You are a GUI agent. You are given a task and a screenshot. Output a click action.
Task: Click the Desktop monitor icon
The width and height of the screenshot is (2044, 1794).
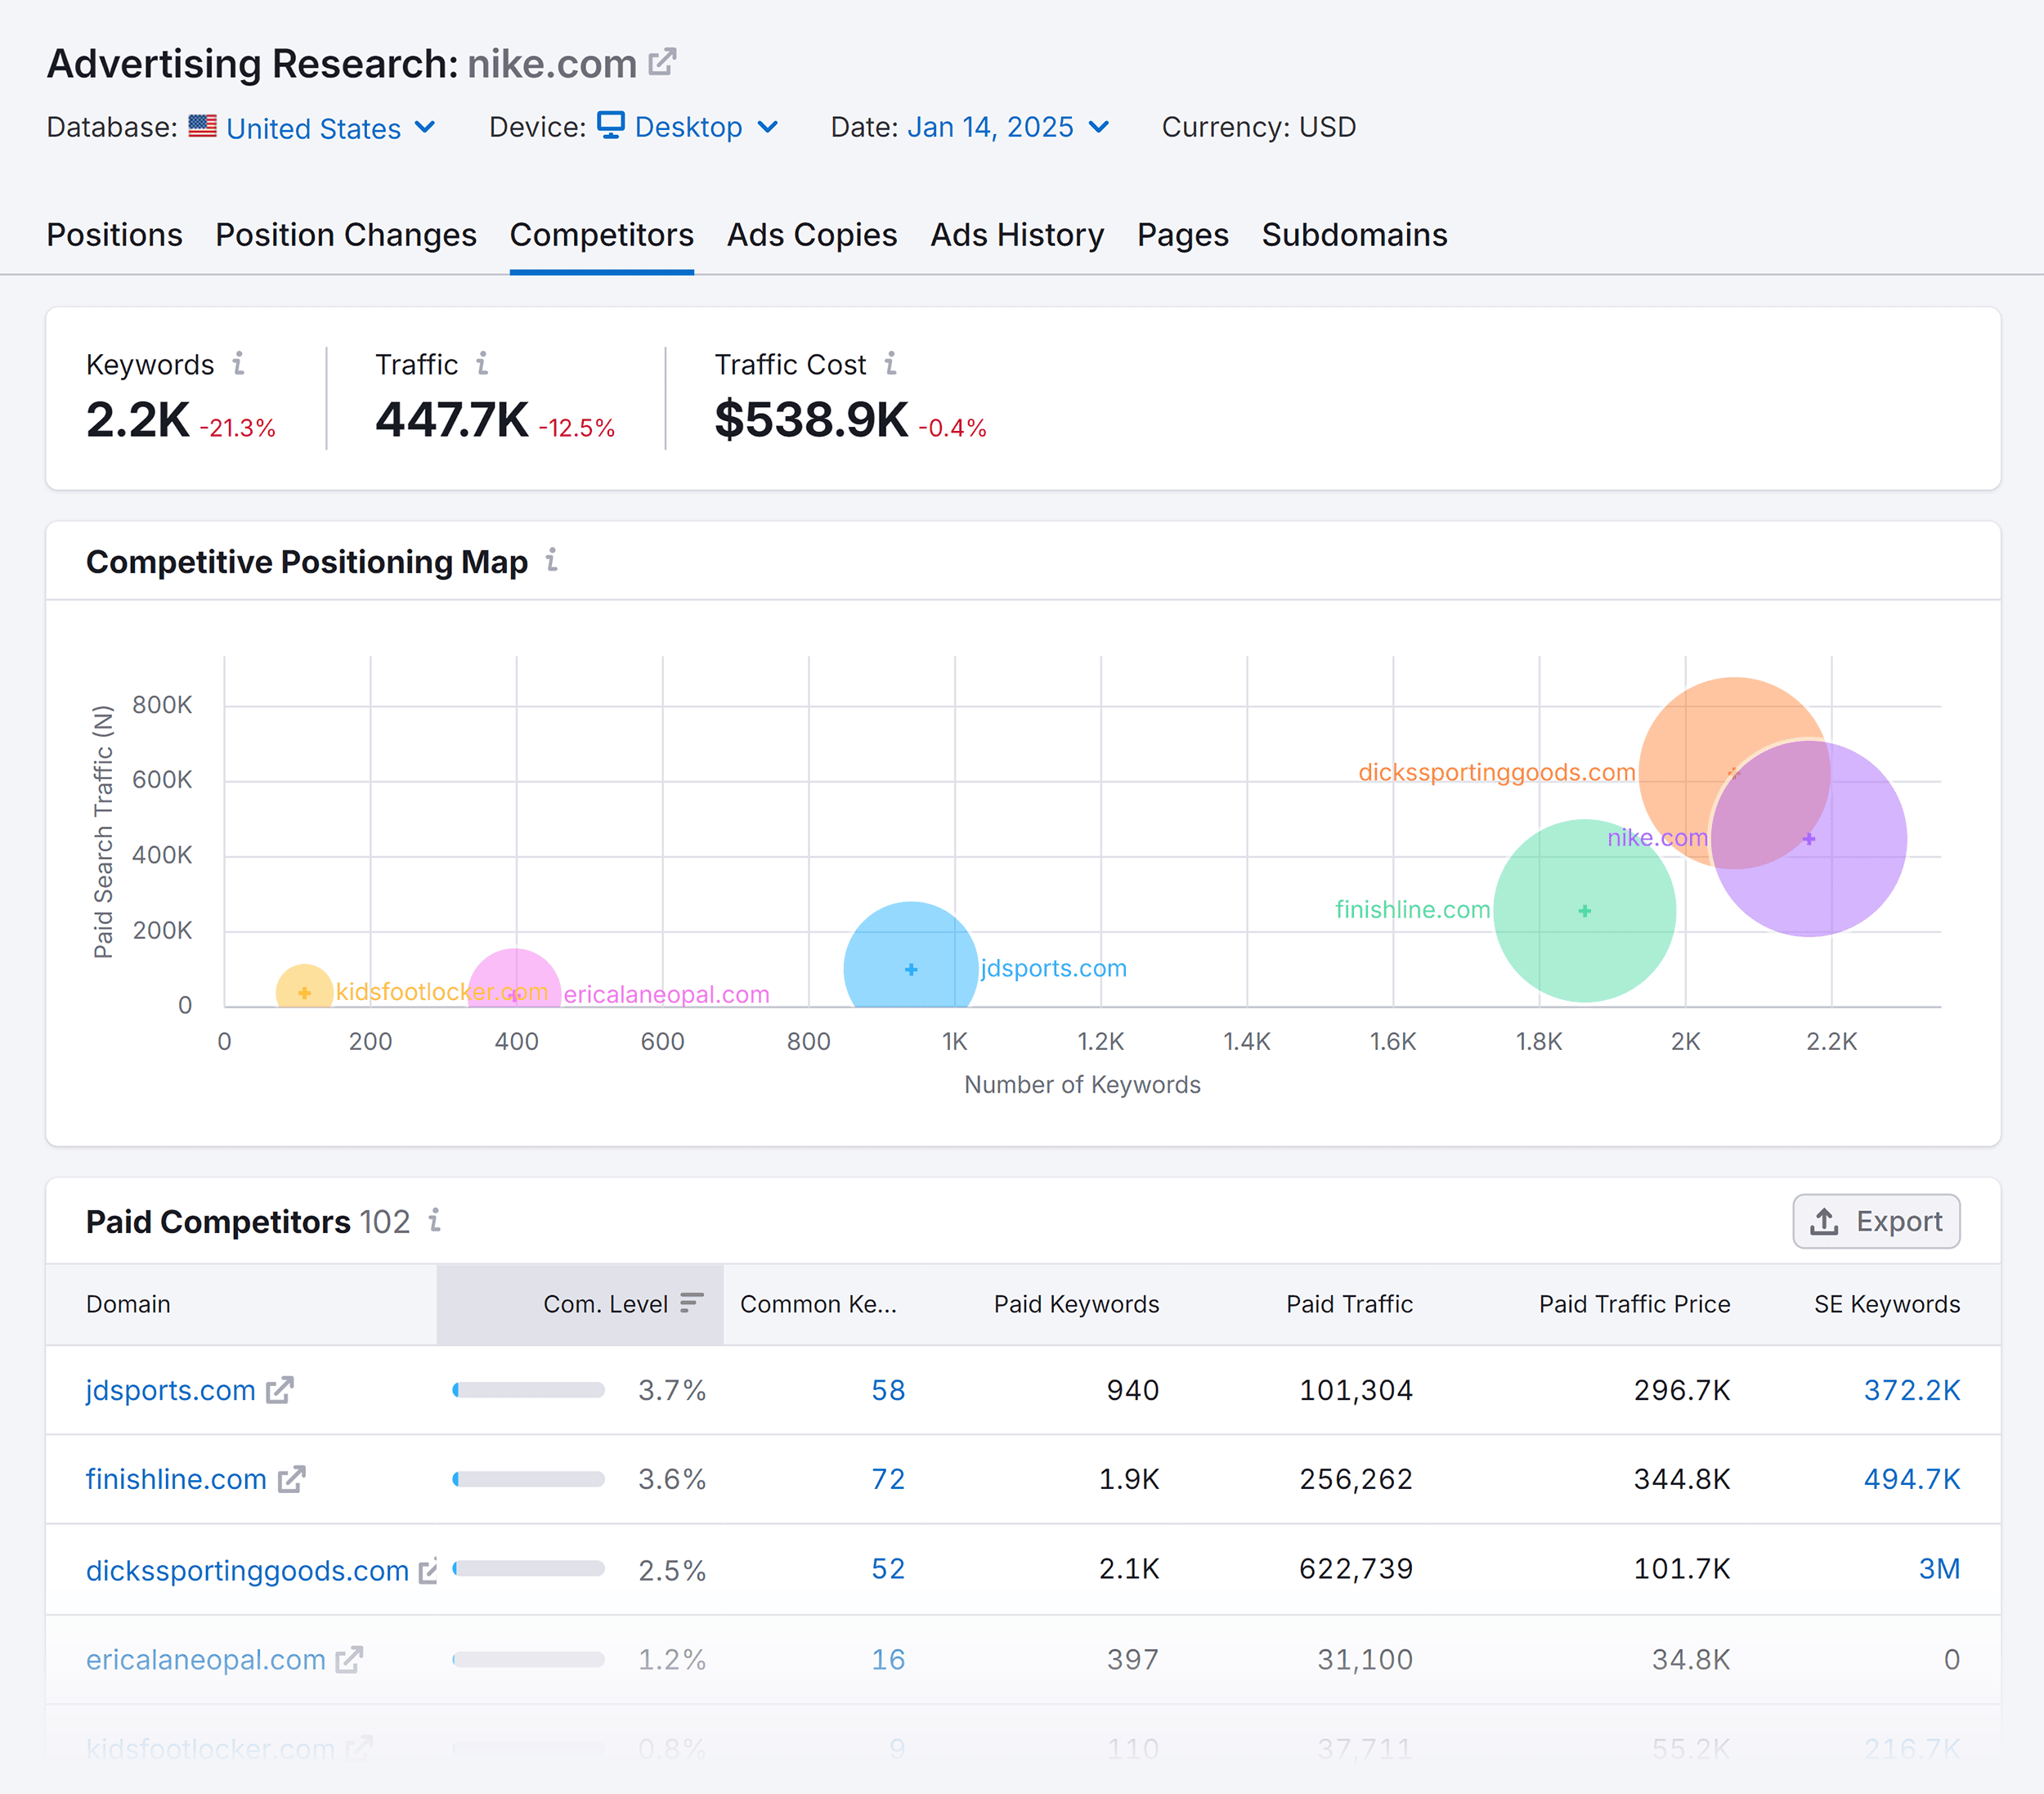610,125
